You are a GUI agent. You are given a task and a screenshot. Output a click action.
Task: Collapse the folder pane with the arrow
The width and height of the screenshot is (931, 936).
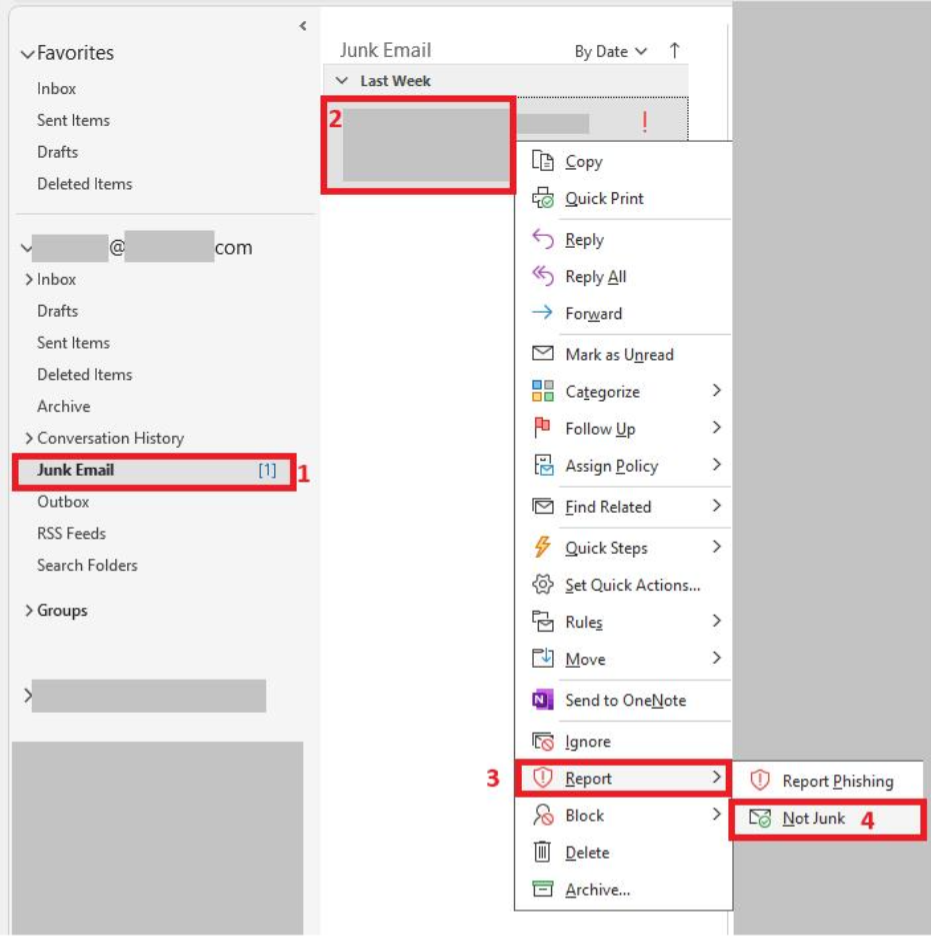(303, 26)
